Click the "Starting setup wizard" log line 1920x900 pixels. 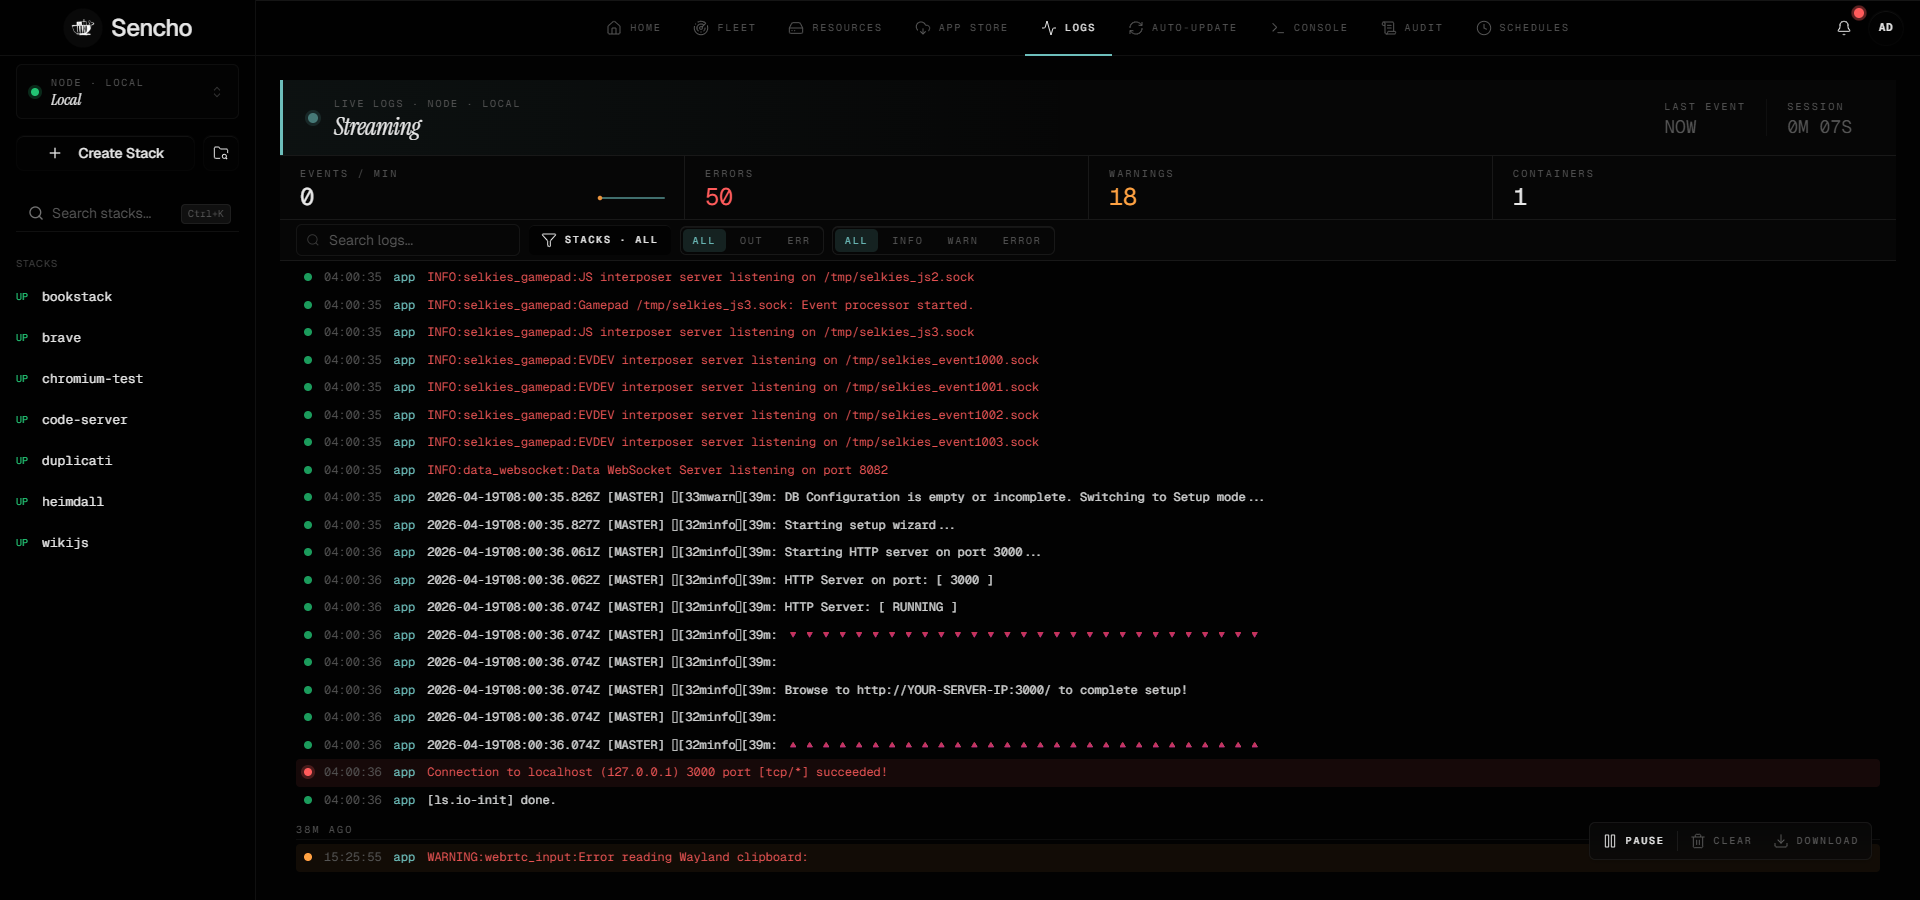(1088, 525)
